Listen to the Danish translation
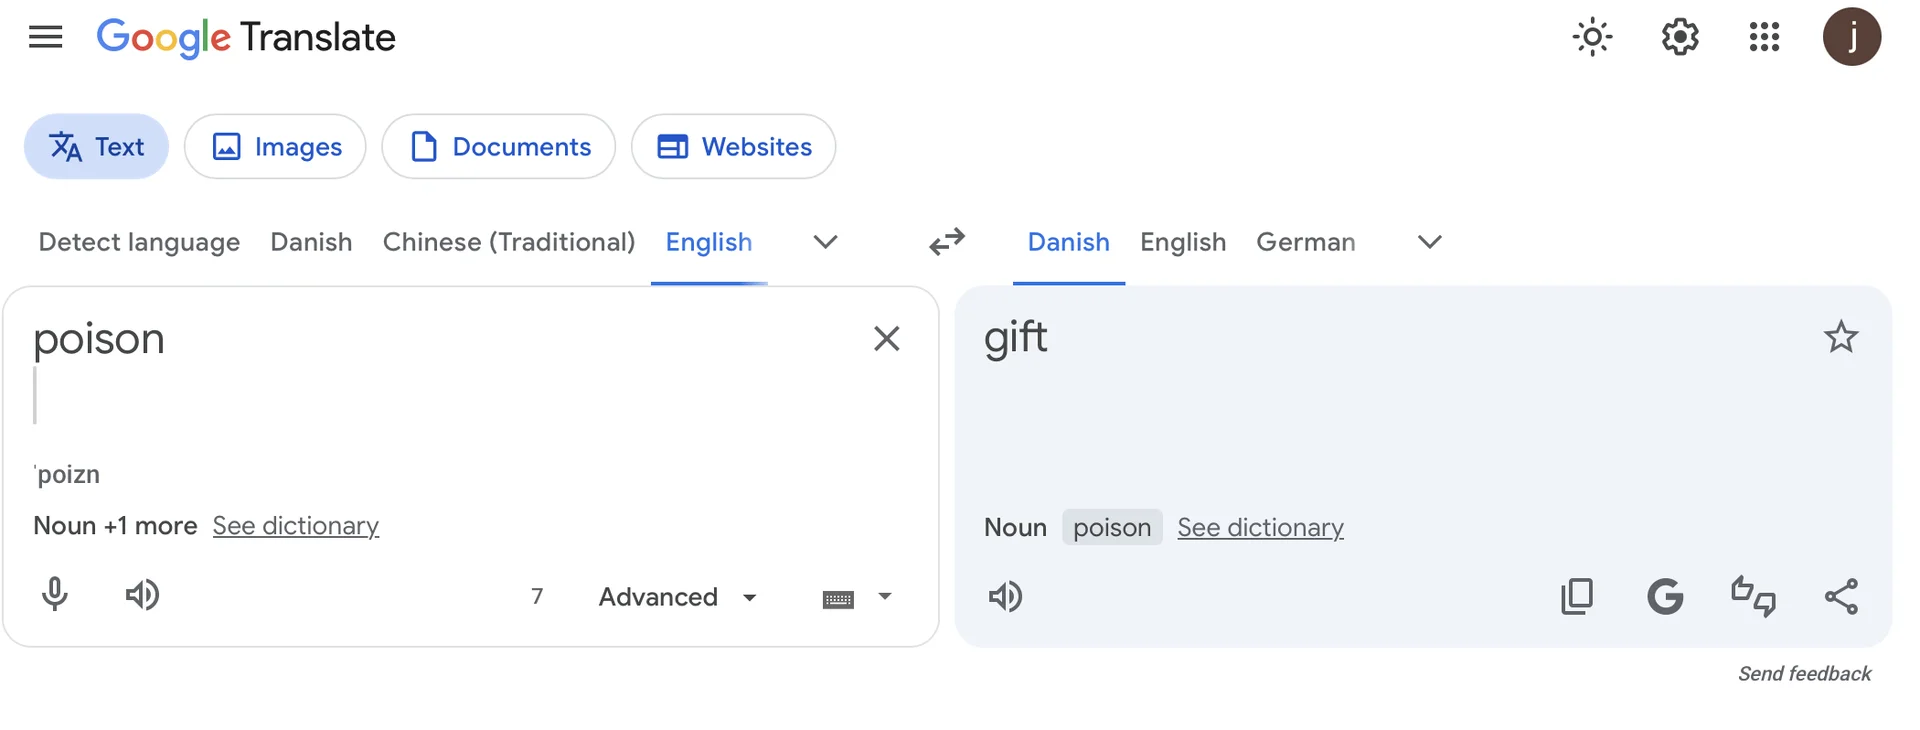 pos(1005,597)
